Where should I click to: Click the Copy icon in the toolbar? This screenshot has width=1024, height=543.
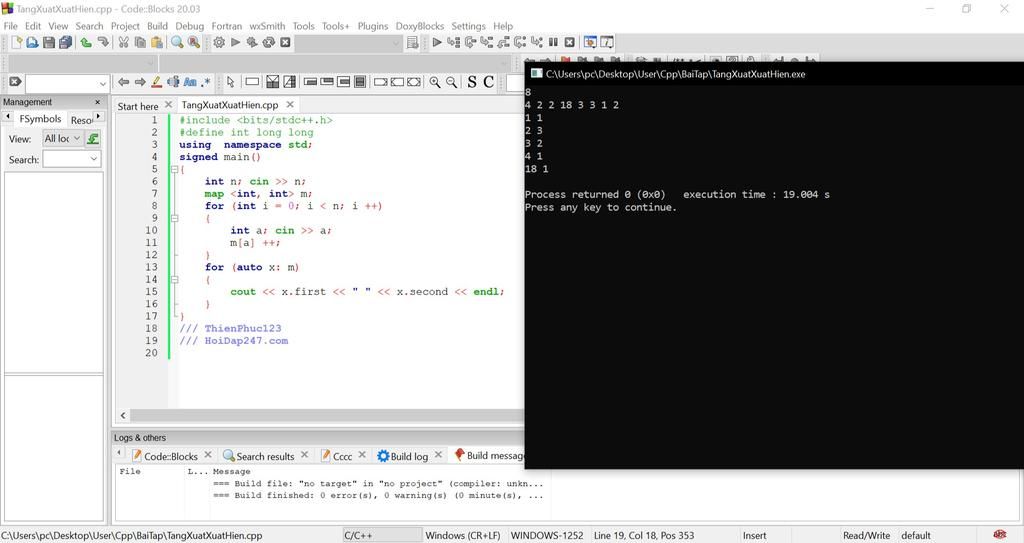pos(140,42)
